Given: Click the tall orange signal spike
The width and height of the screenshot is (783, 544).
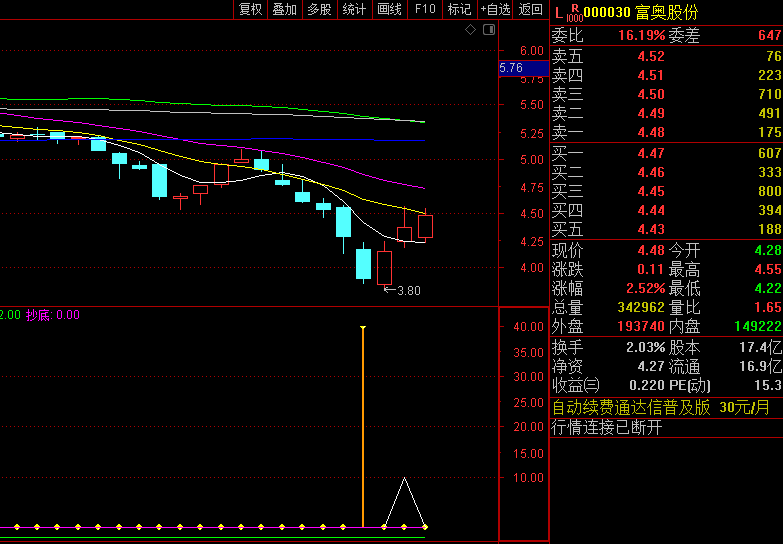Looking at the screenshot, I should point(363,426).
